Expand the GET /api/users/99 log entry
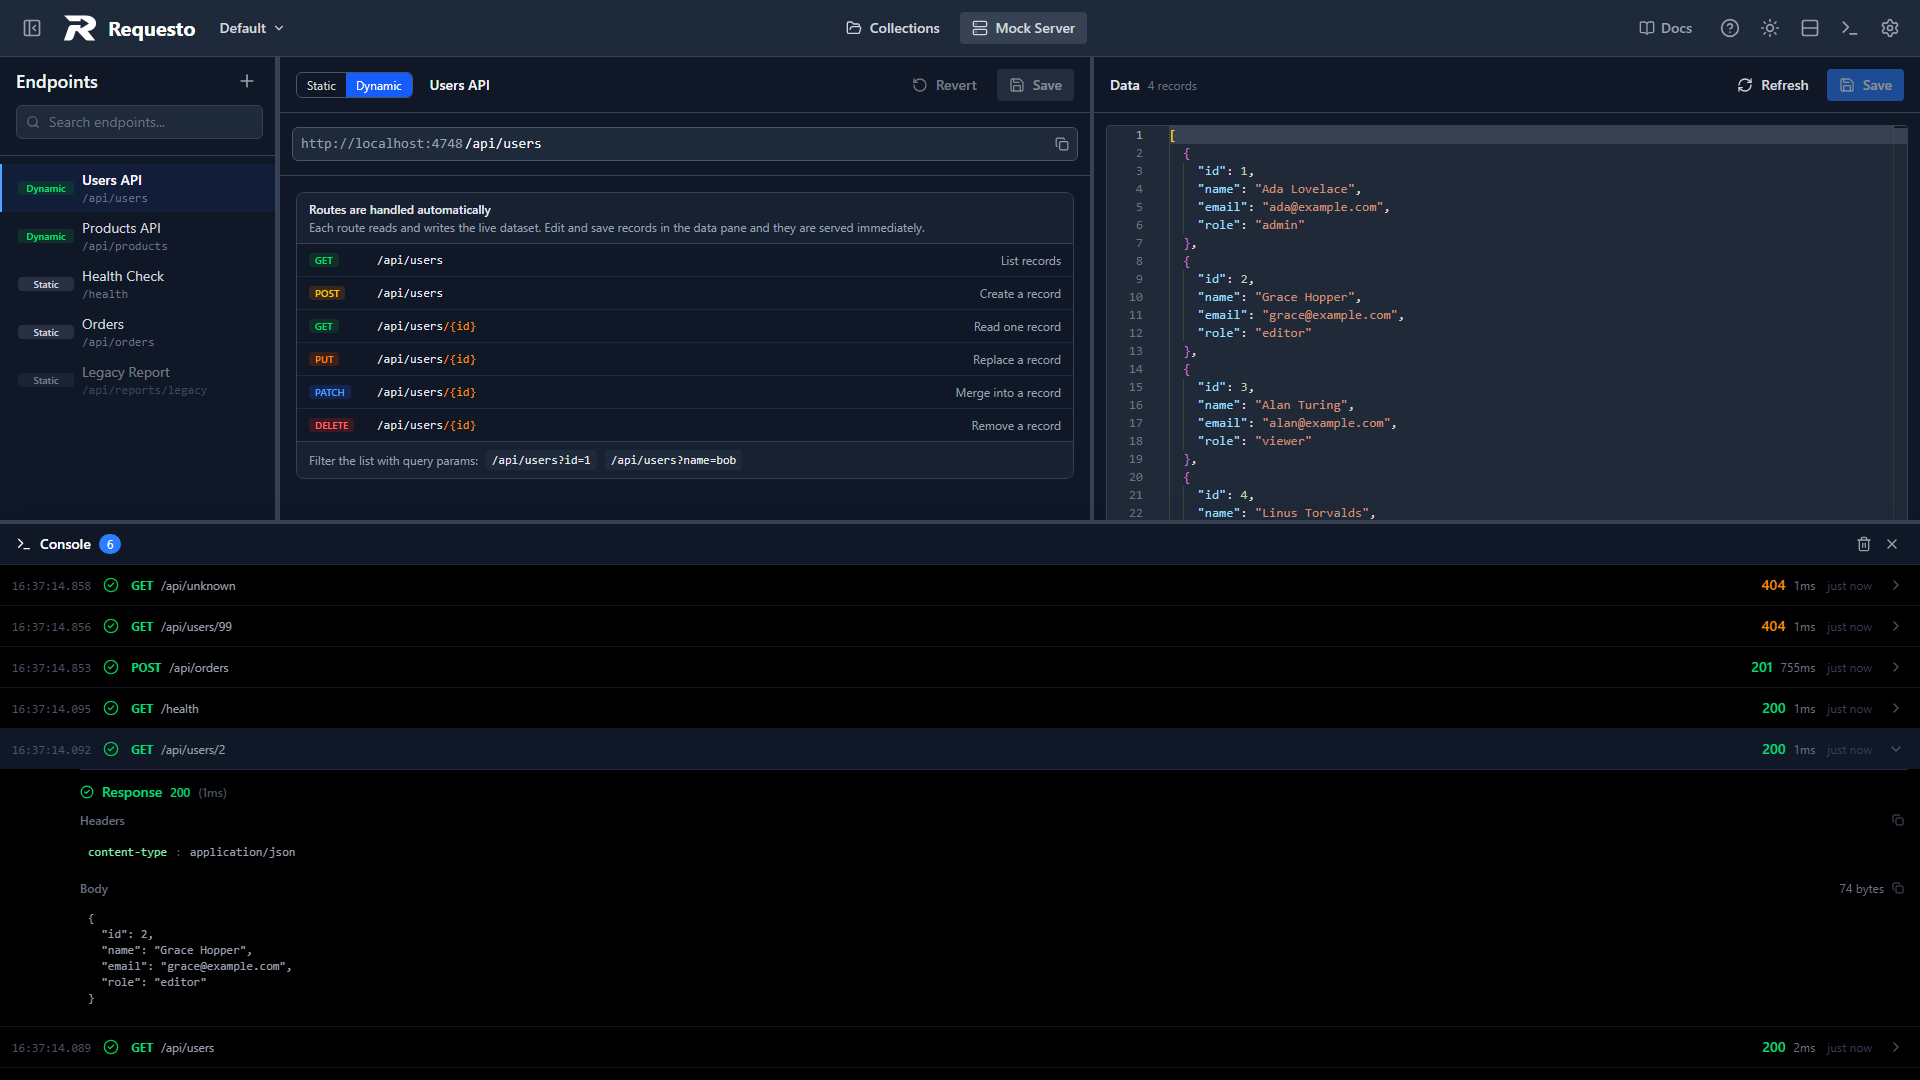The image size is (1920, 1080). pyautogui.click(x=960, y=626)
